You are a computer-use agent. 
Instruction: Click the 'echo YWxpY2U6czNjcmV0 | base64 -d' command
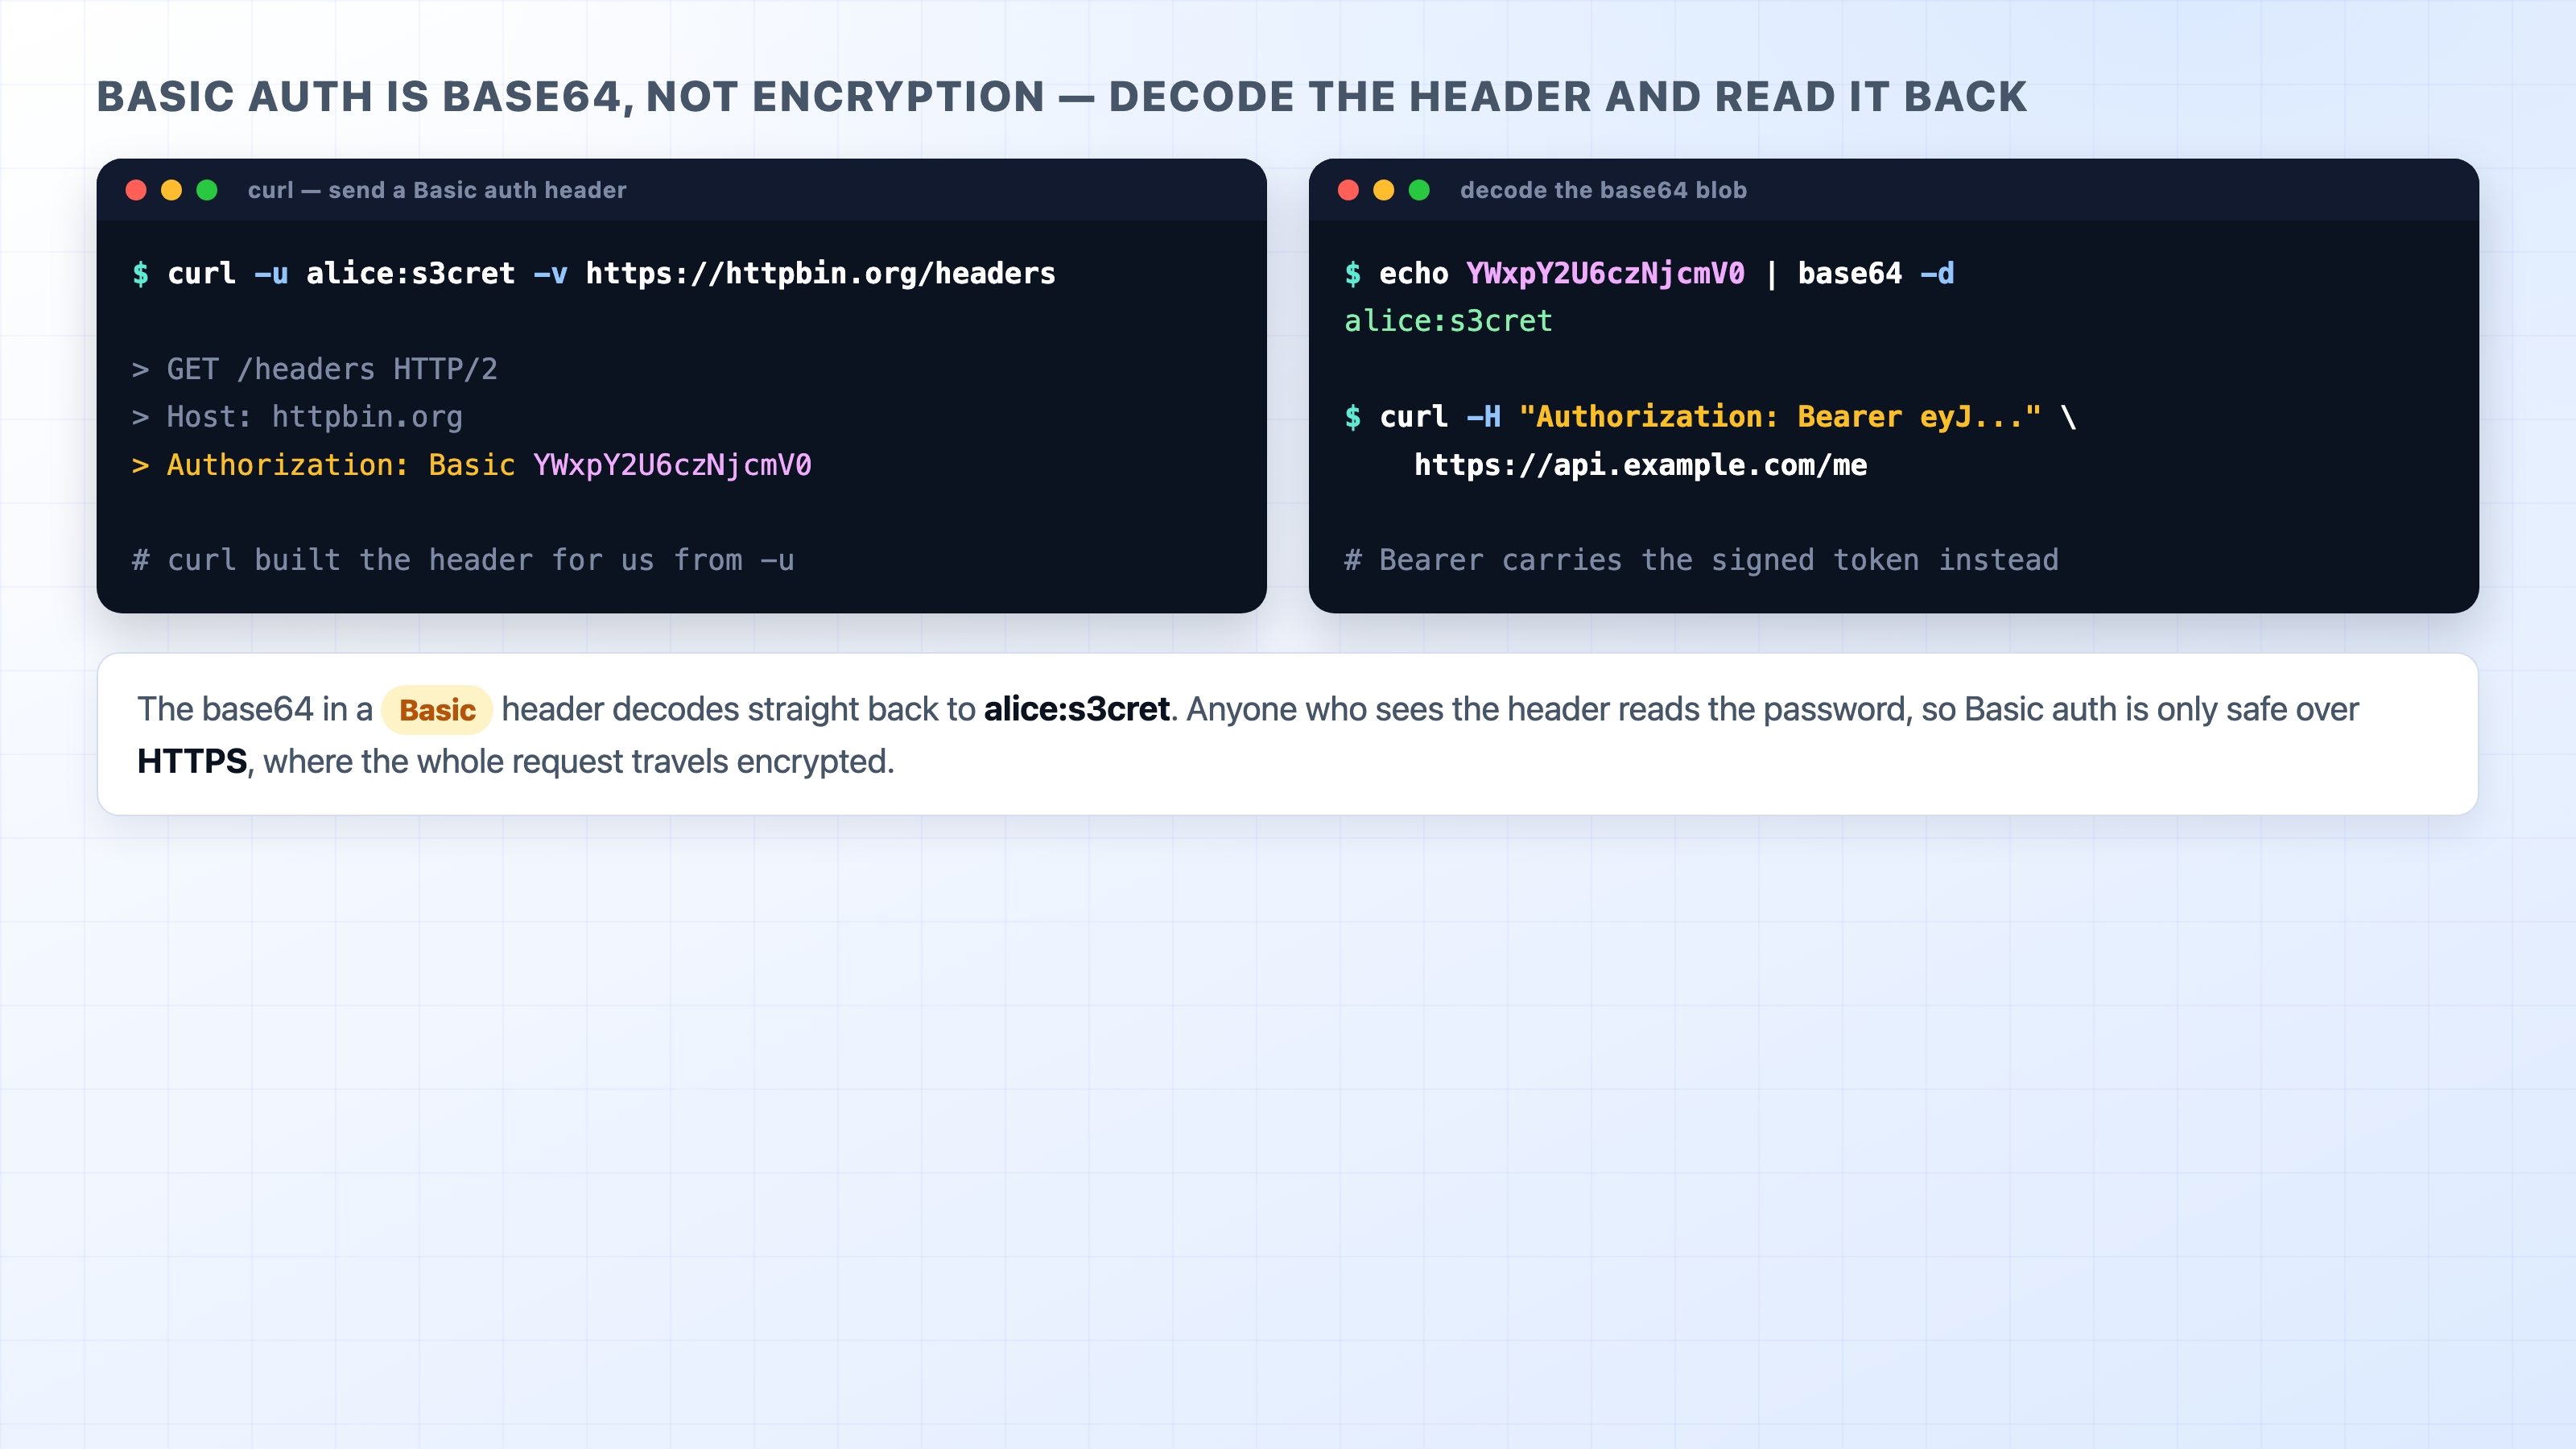(1649, 273)
